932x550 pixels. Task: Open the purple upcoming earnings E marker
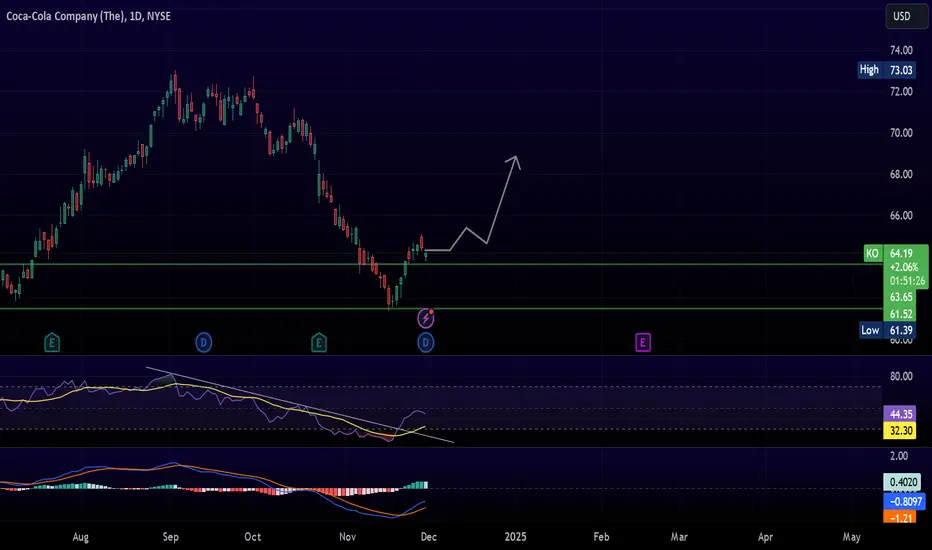click(x=643, y=342)
